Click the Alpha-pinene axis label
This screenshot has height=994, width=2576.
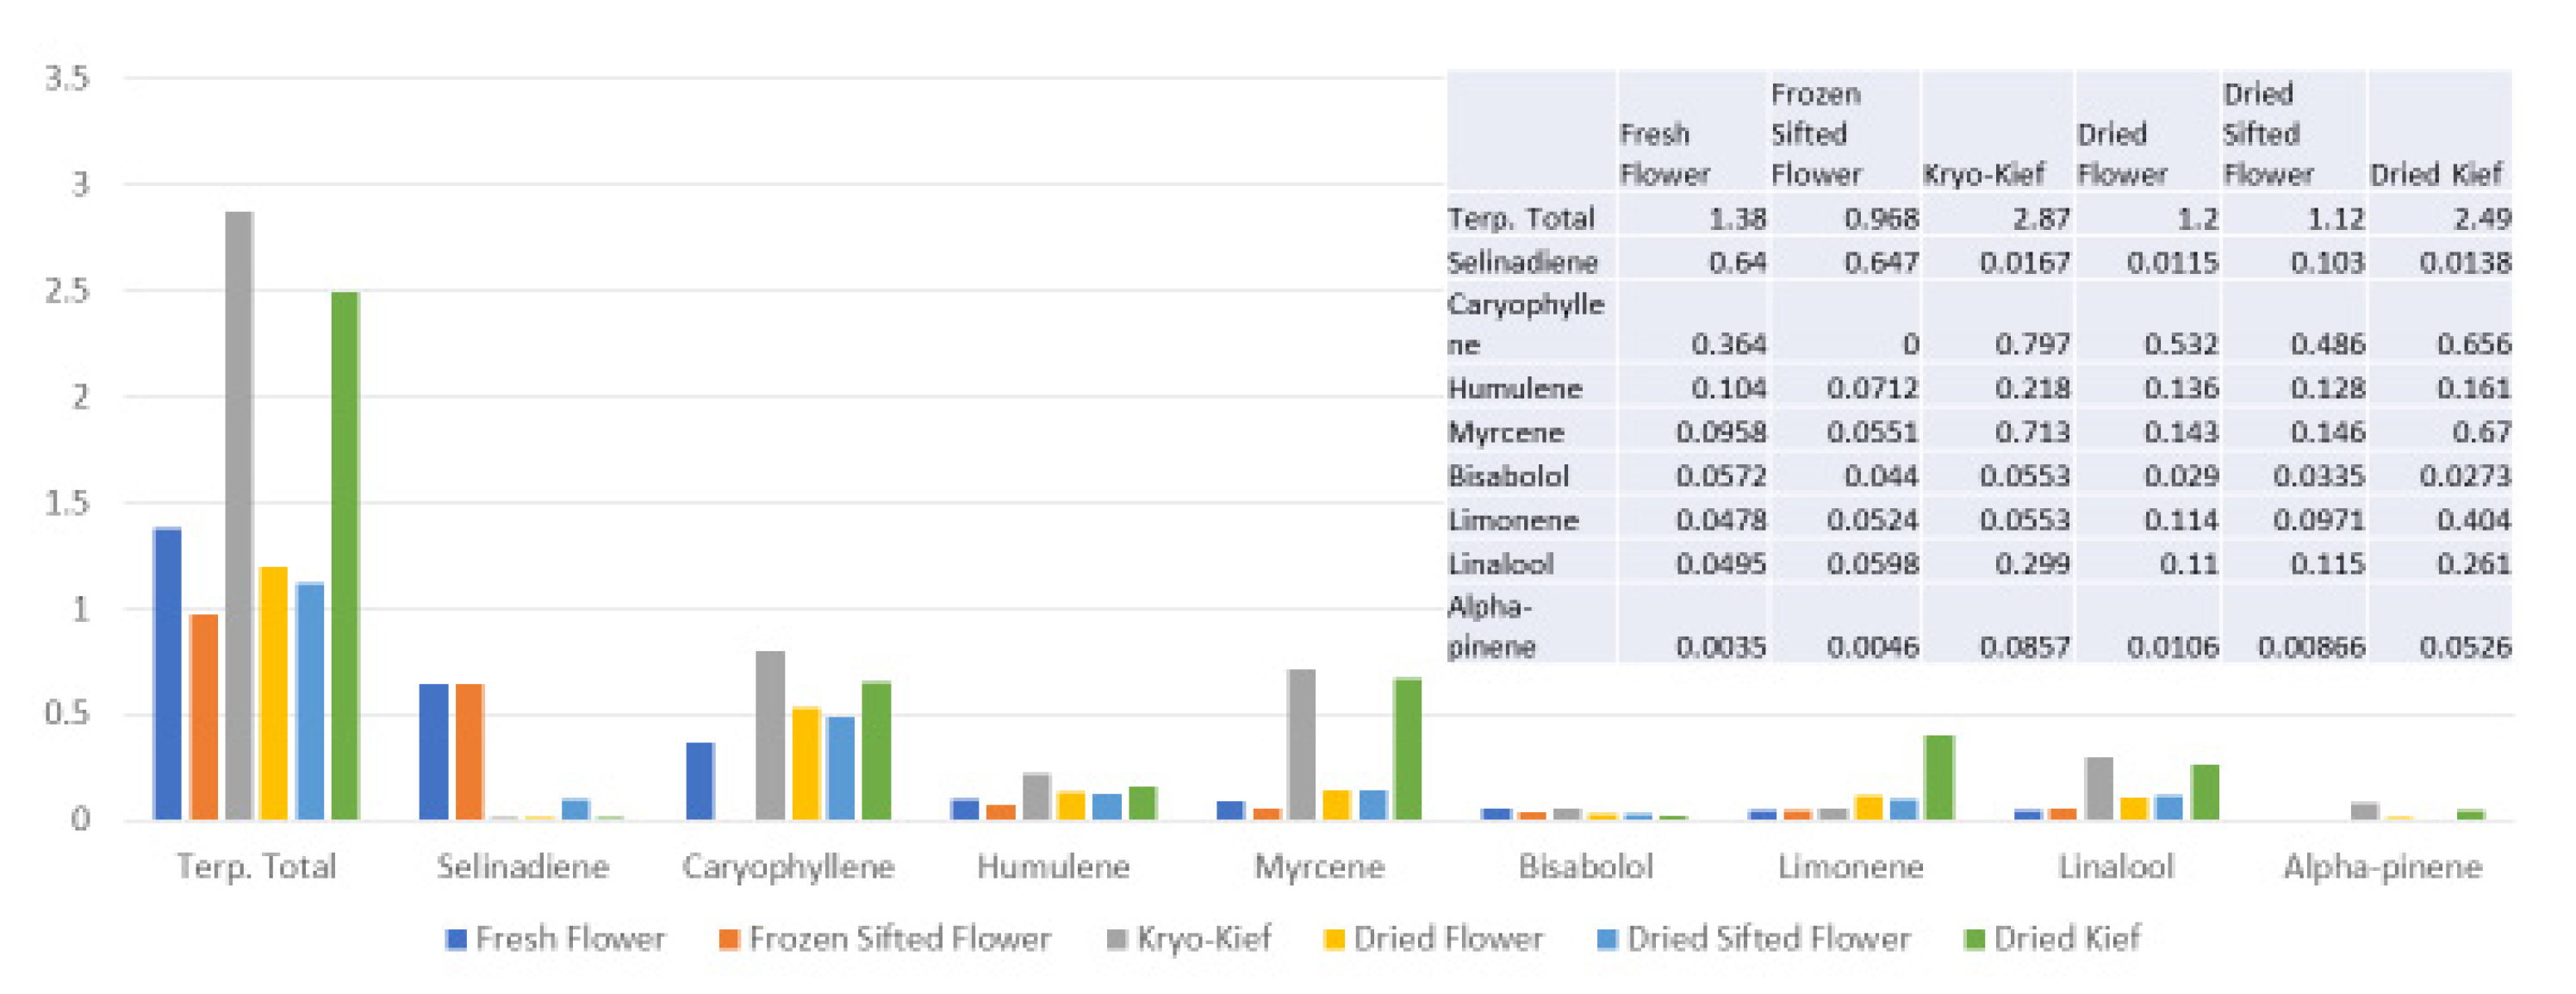2382,866
